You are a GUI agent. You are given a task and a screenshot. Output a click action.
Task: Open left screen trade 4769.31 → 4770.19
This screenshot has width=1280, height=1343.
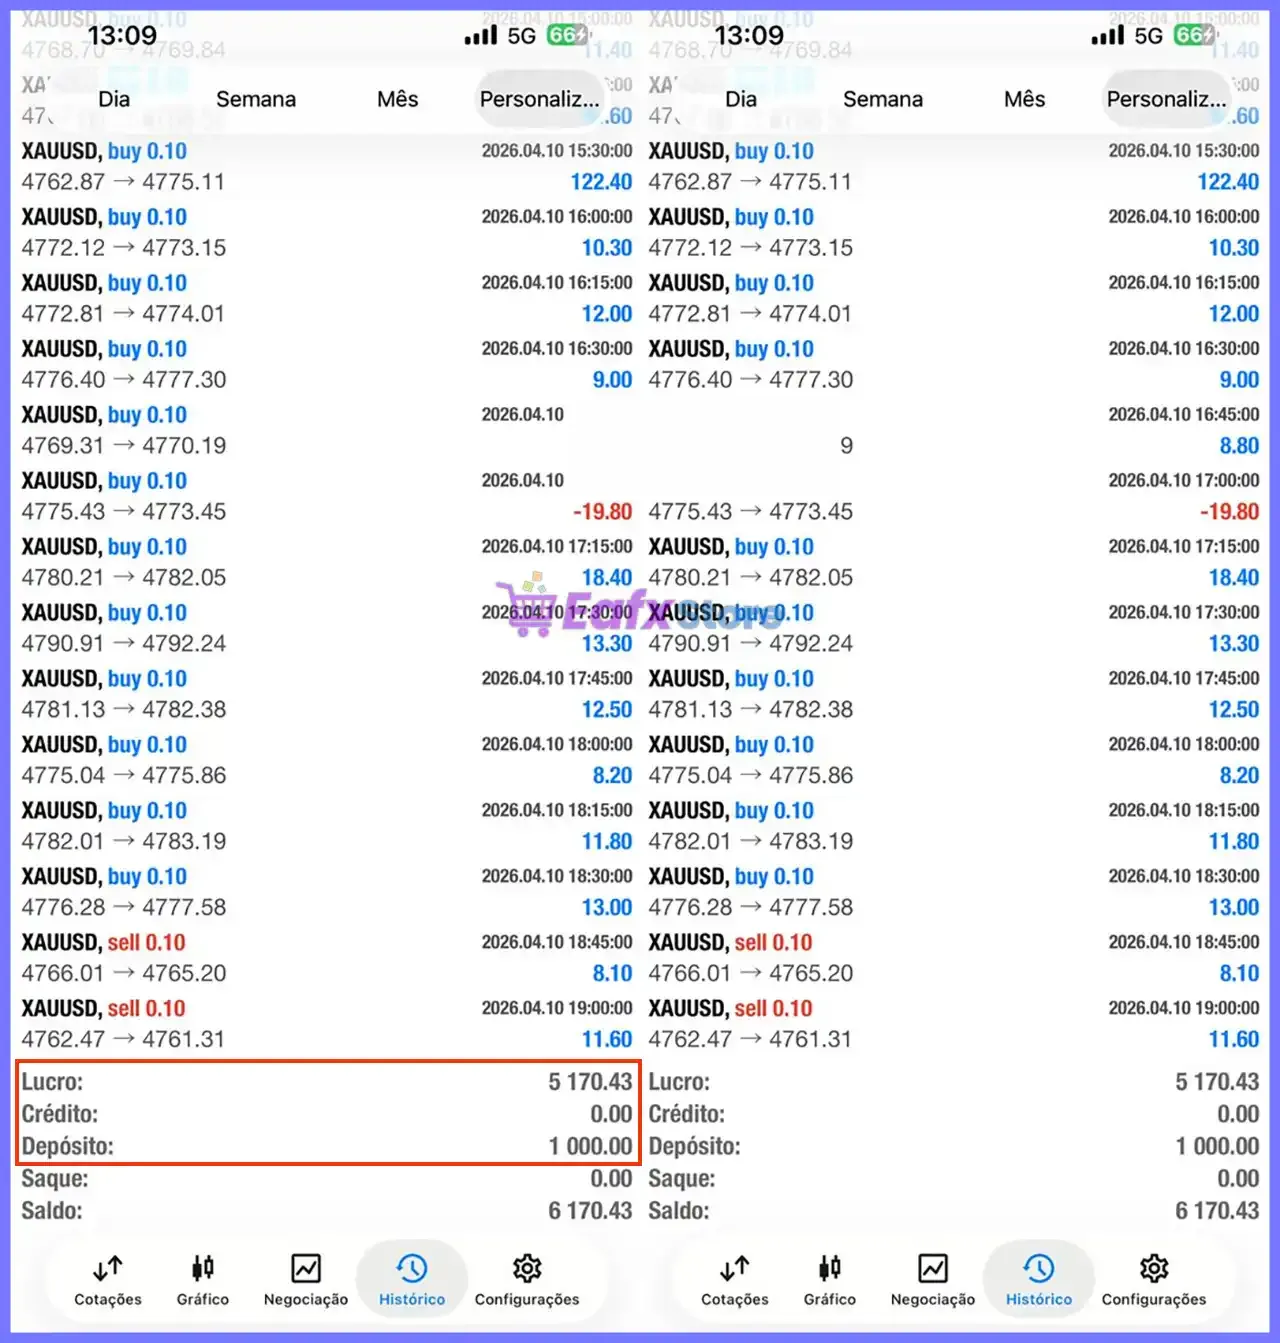click(x=124, y=446)
